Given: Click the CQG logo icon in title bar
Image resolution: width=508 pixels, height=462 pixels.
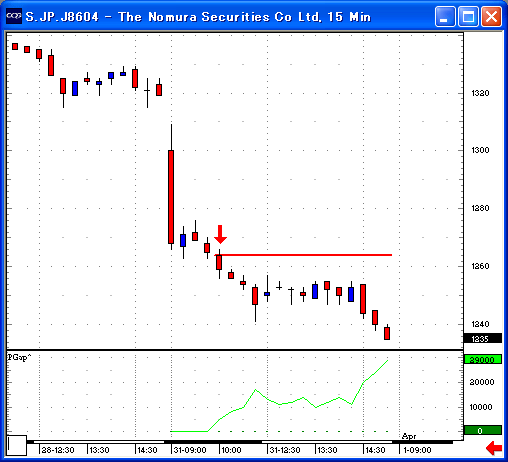Looking at the screenshot, I should 14,16.
